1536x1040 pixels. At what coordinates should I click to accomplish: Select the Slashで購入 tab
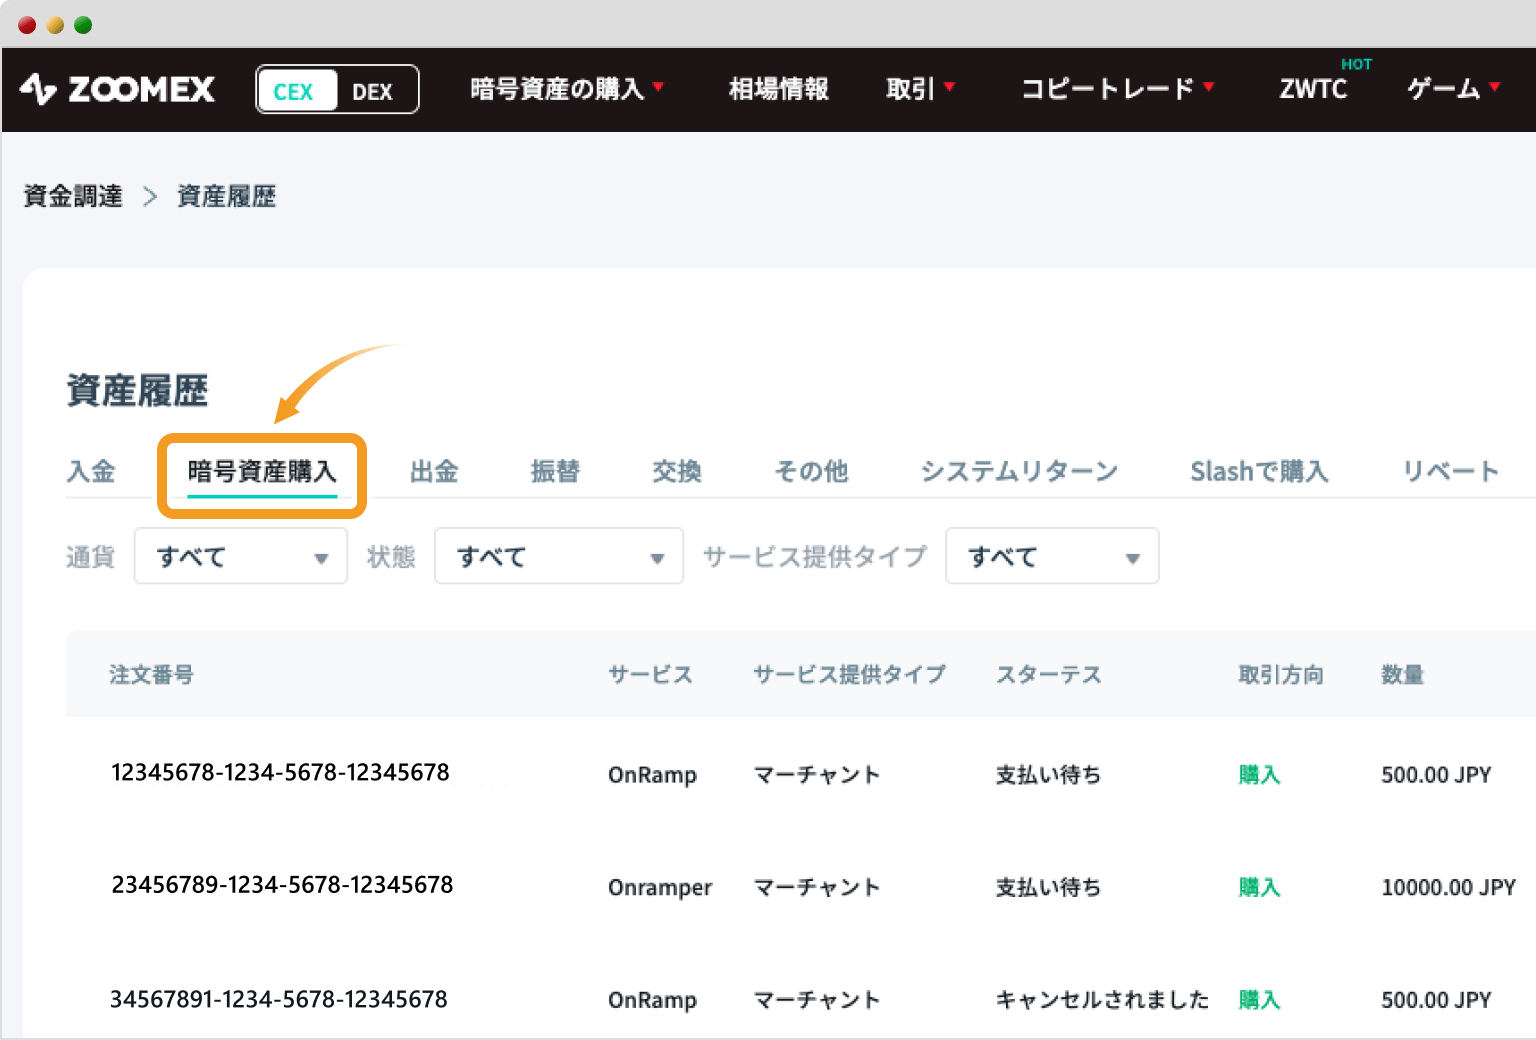click(x=1259, y=471)
